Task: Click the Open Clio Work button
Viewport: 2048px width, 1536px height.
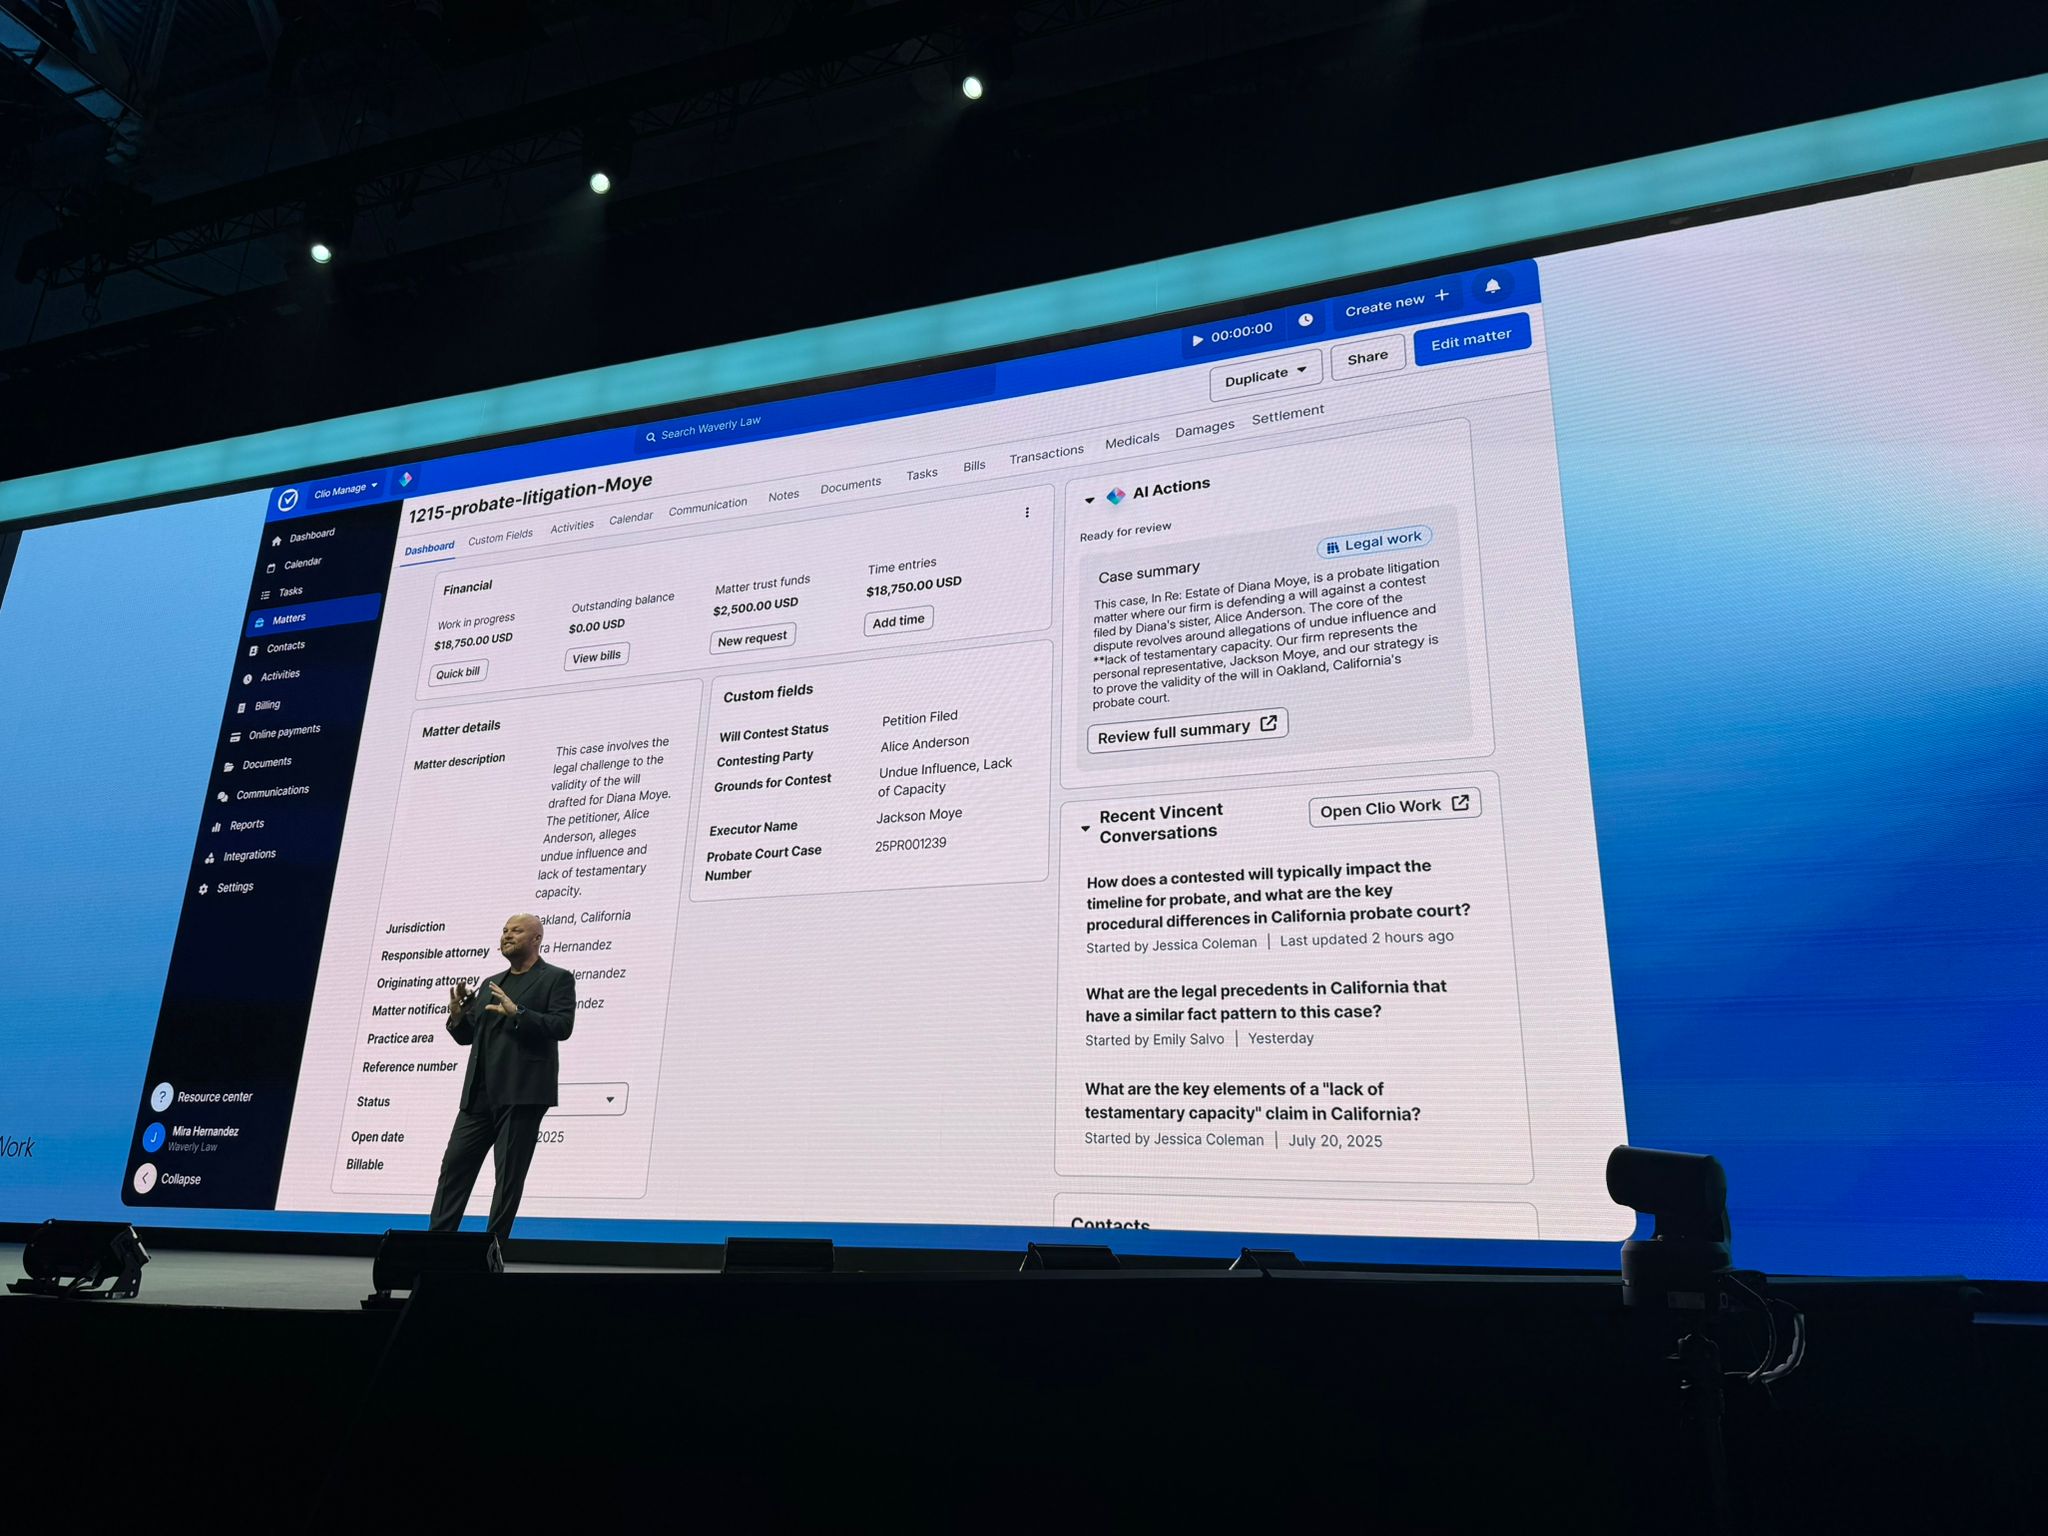Action: coord(1393,808)
